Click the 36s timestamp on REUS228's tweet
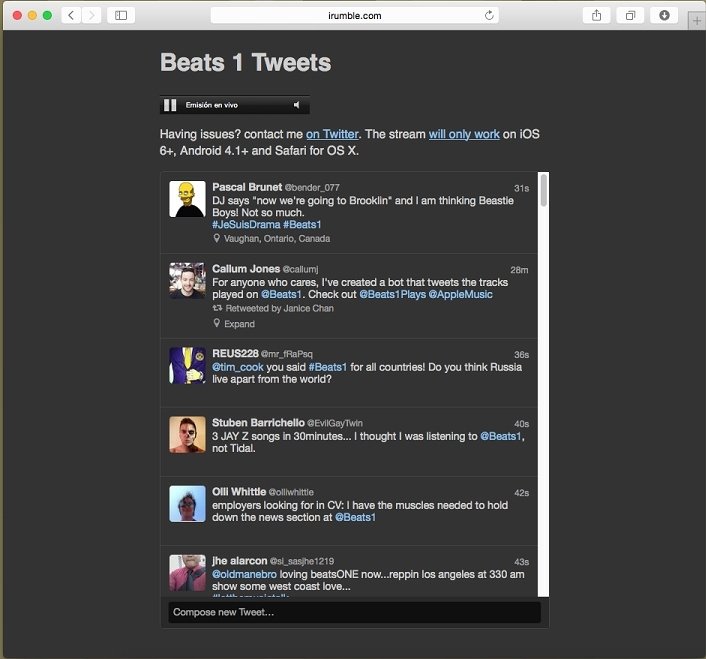 tap(521, 355)
